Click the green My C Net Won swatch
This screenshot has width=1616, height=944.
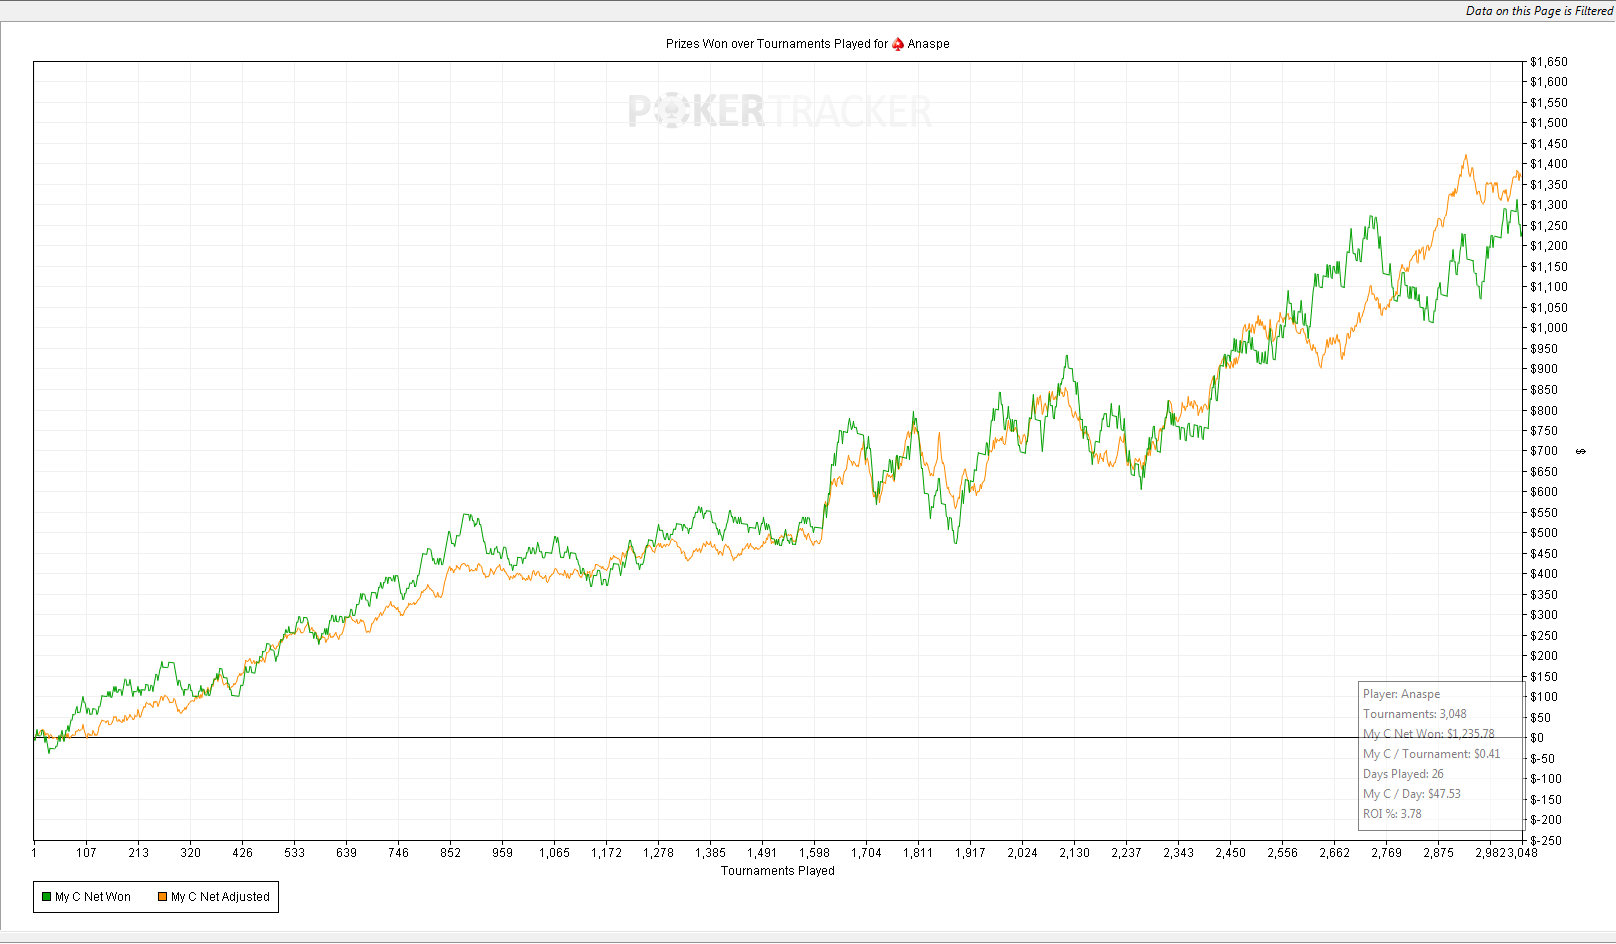[46, 897]
